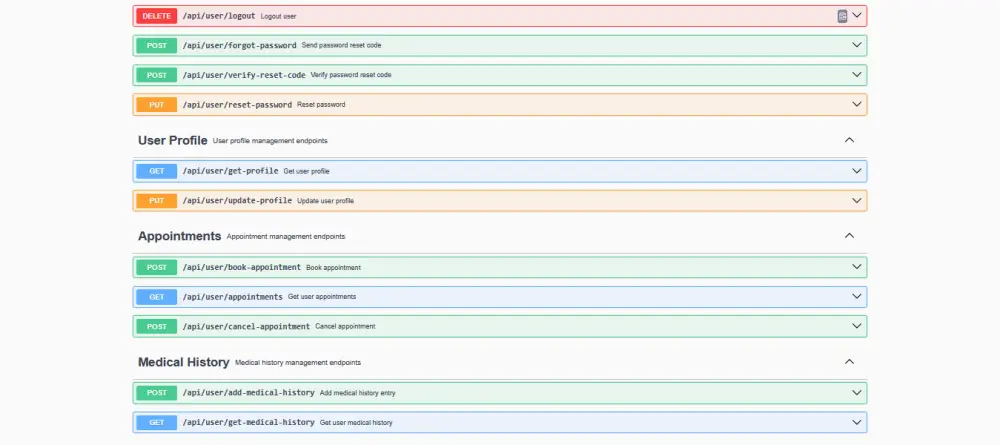Click the Appointments section heading
This screenshot has height=445, width=1000.
coord(179,236)
